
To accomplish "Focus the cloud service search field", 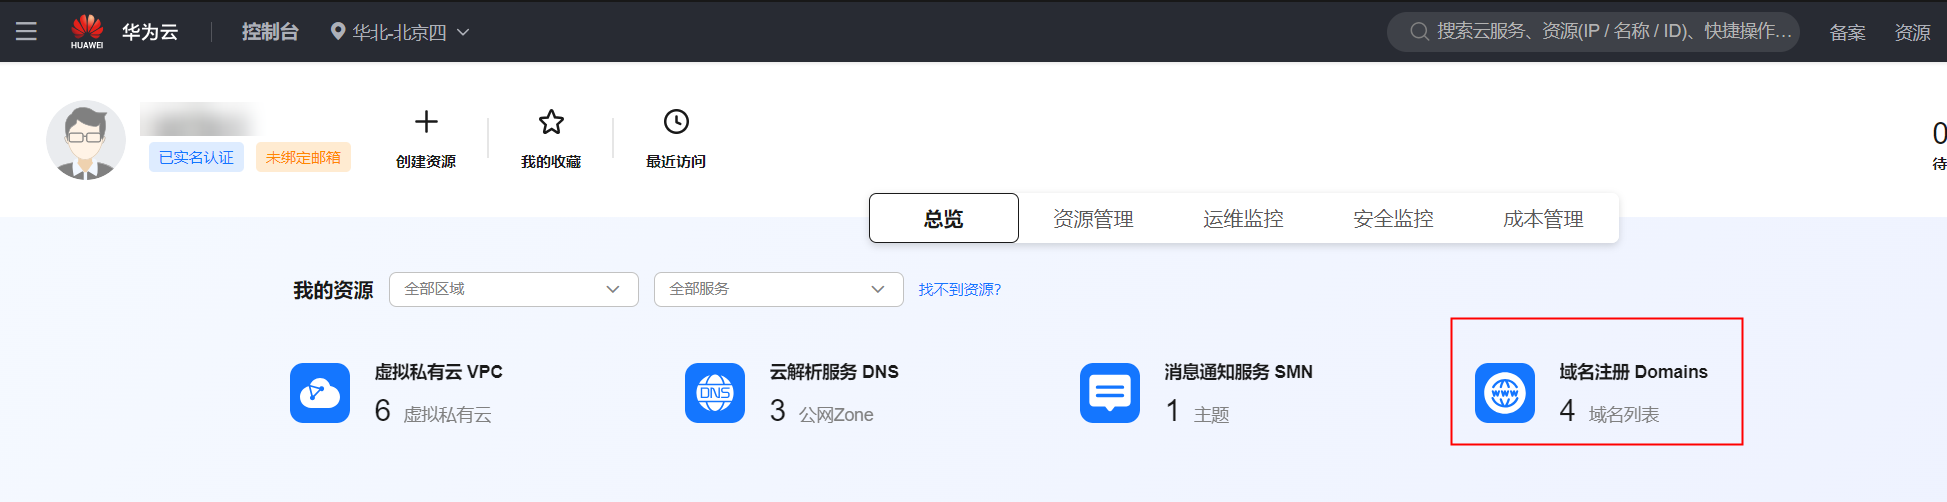I will tap(1593, 32).
